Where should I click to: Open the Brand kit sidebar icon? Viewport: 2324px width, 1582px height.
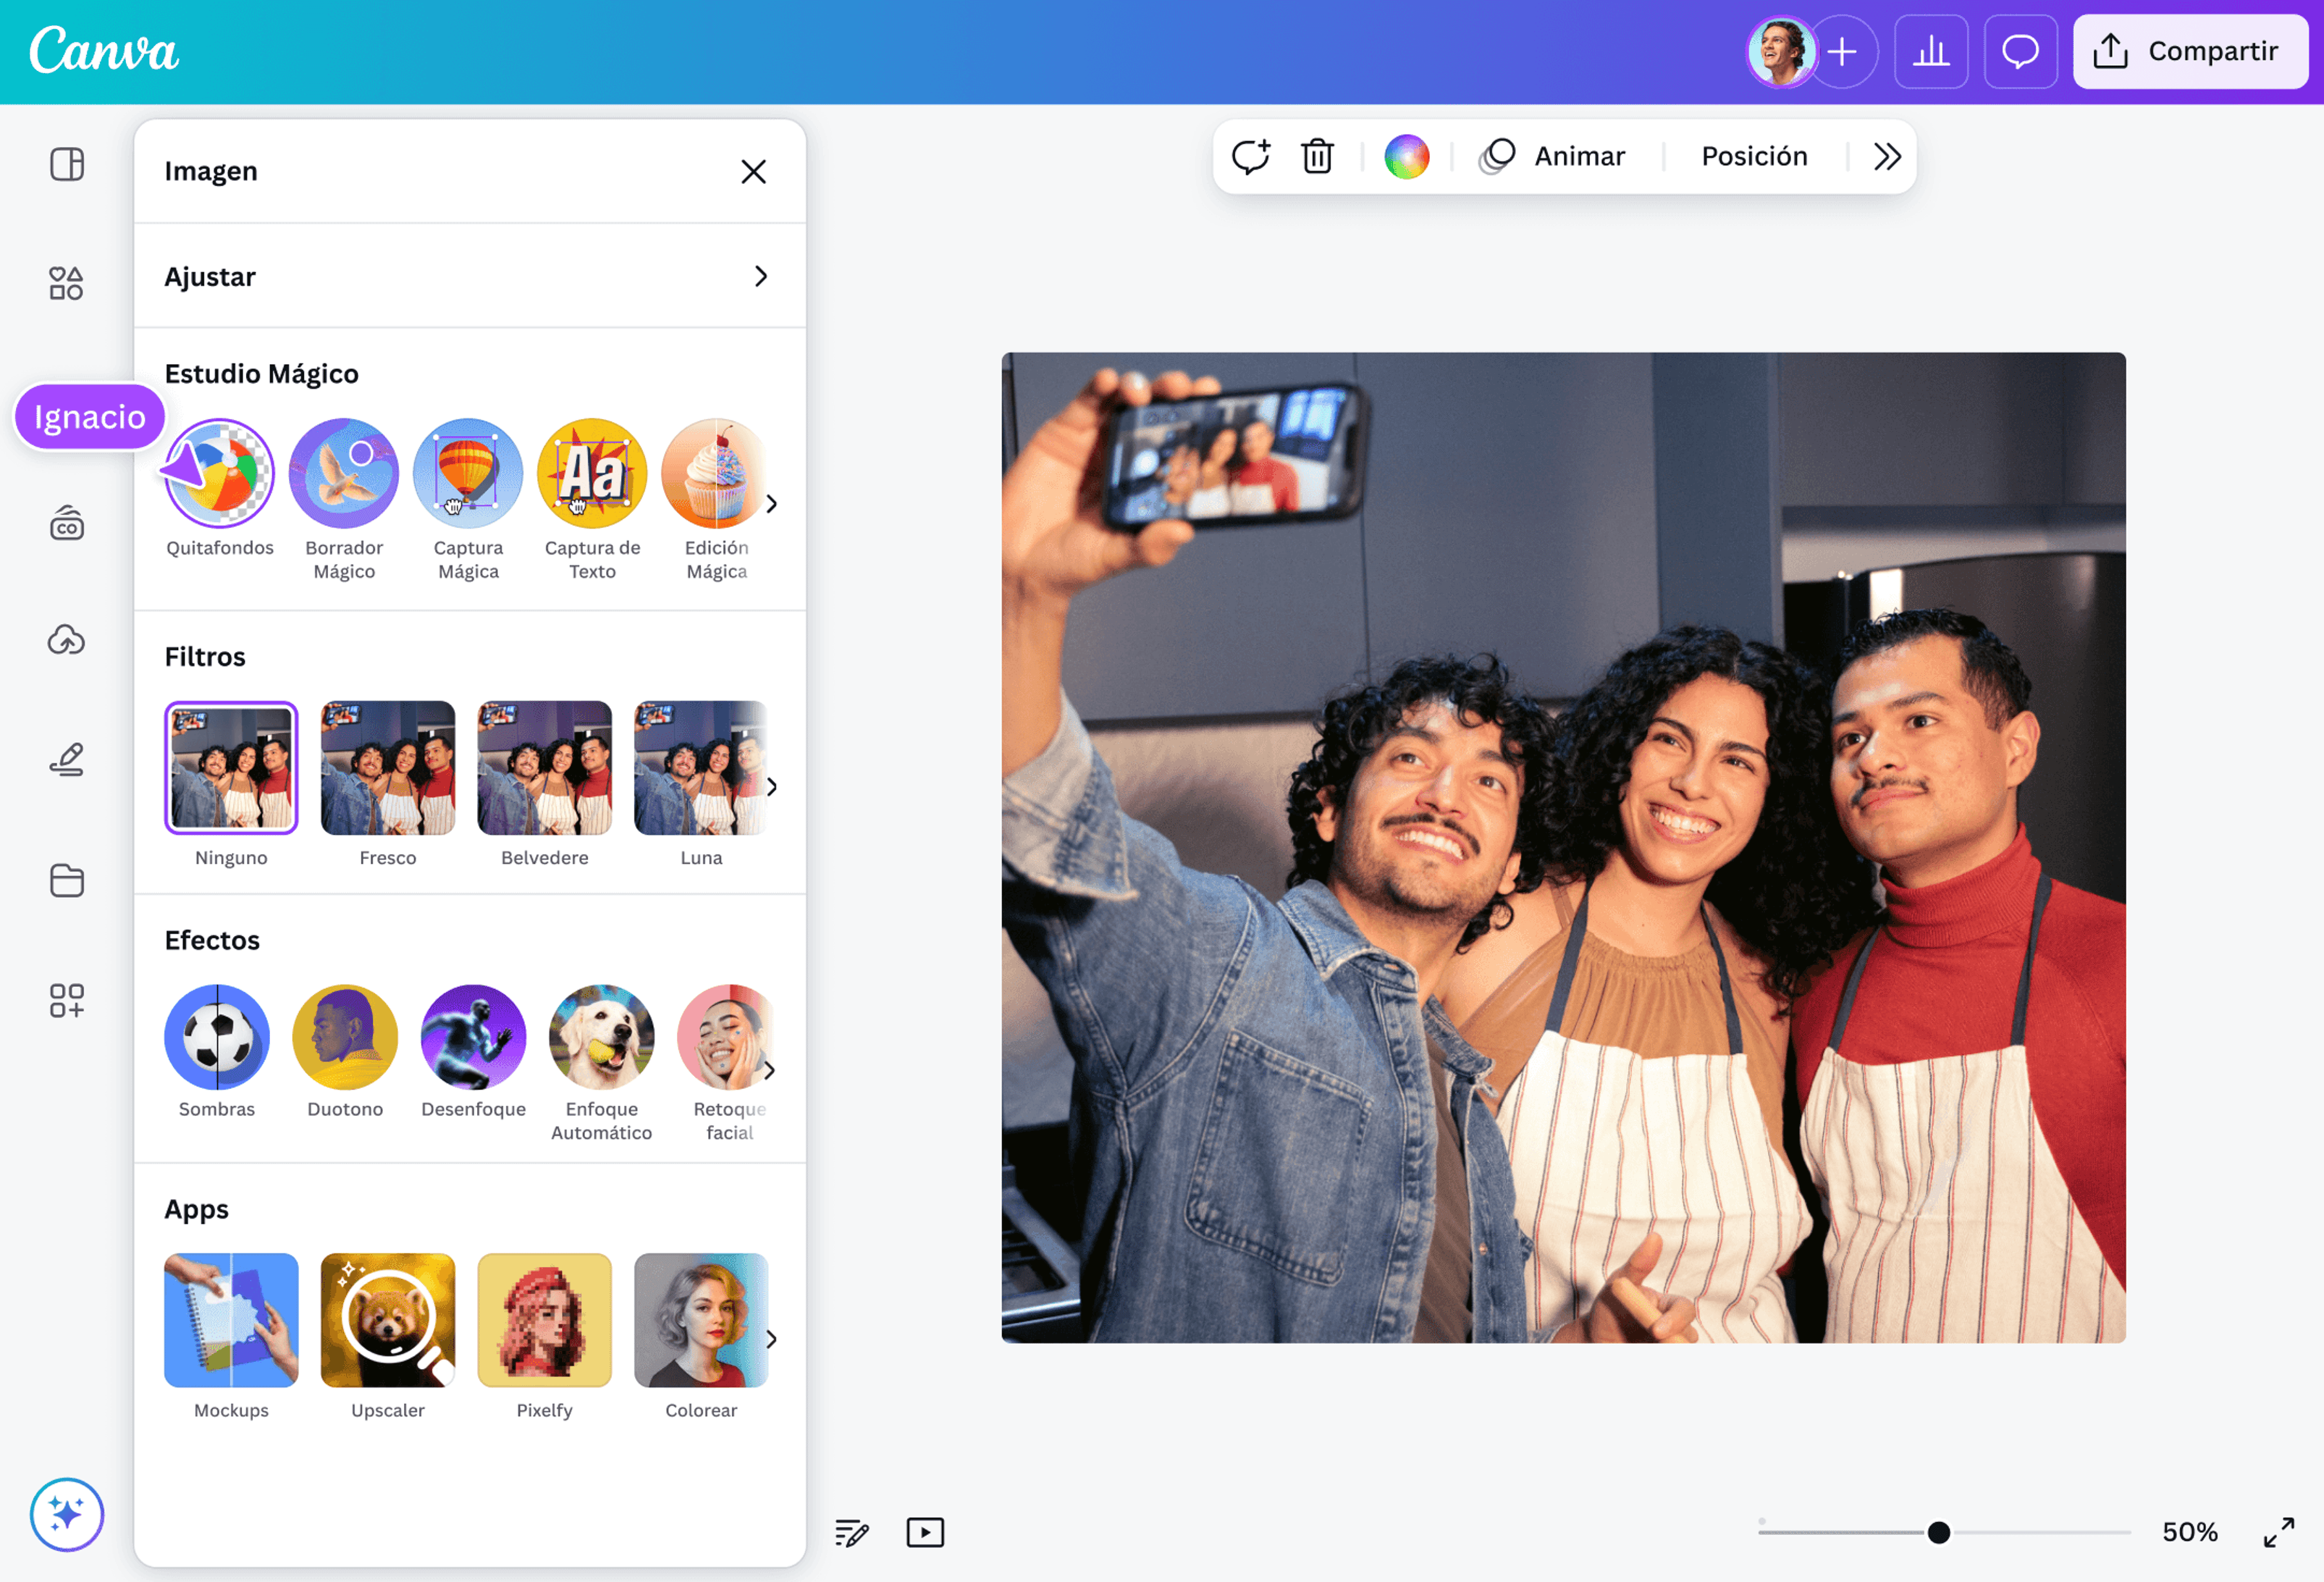click(x=67, y=522)
